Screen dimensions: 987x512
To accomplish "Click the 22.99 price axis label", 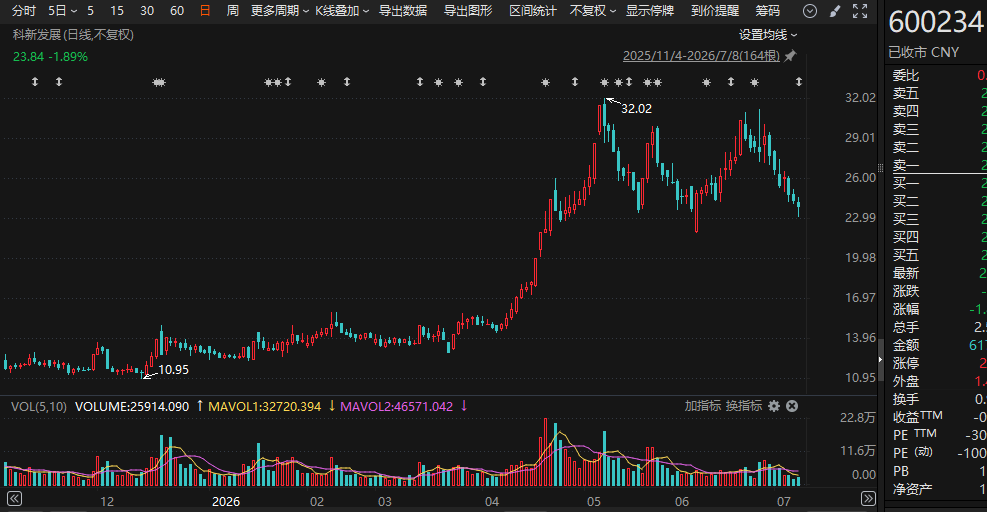I will pyautogui.click(x=860, y=217).
